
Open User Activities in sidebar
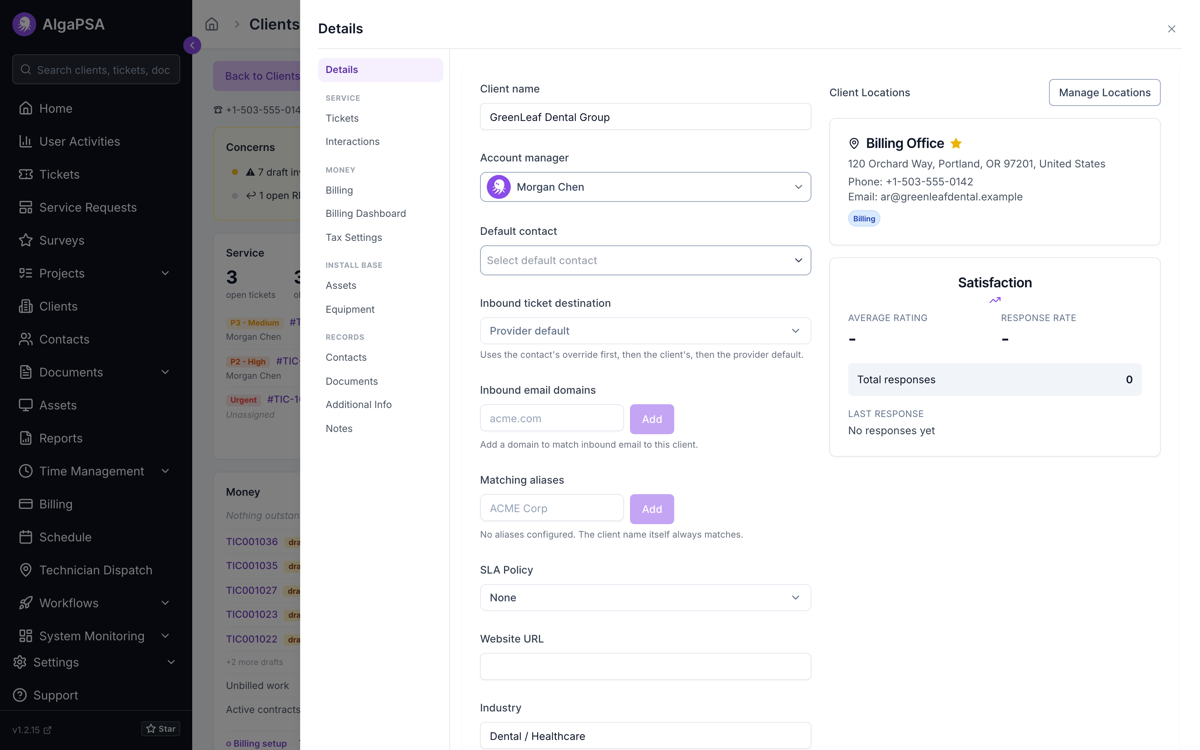pyautogui.click(x=79, y=141)
